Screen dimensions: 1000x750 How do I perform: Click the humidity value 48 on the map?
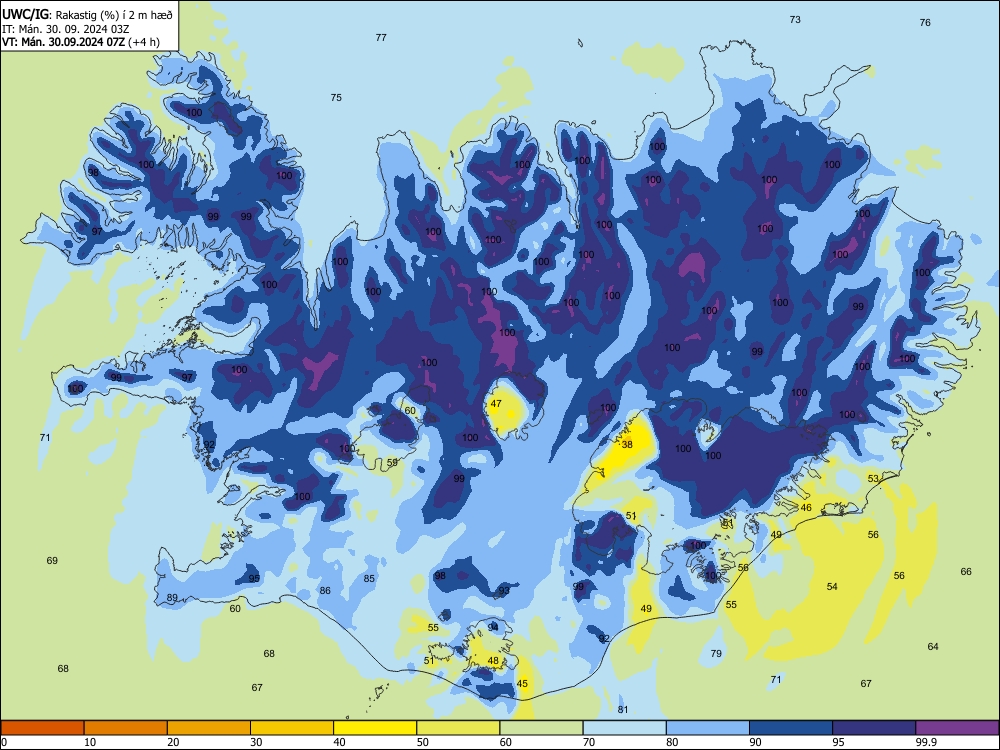pyautogui.click(x=493, y=661)
